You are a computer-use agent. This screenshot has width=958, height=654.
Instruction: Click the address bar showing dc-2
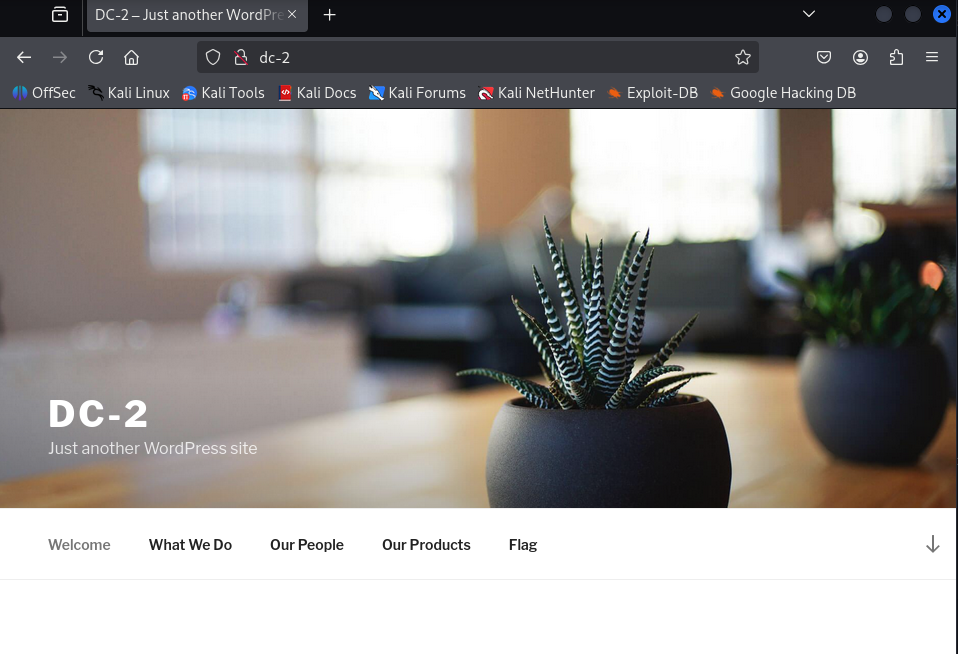pyautogui.click(x=480, y=57)
